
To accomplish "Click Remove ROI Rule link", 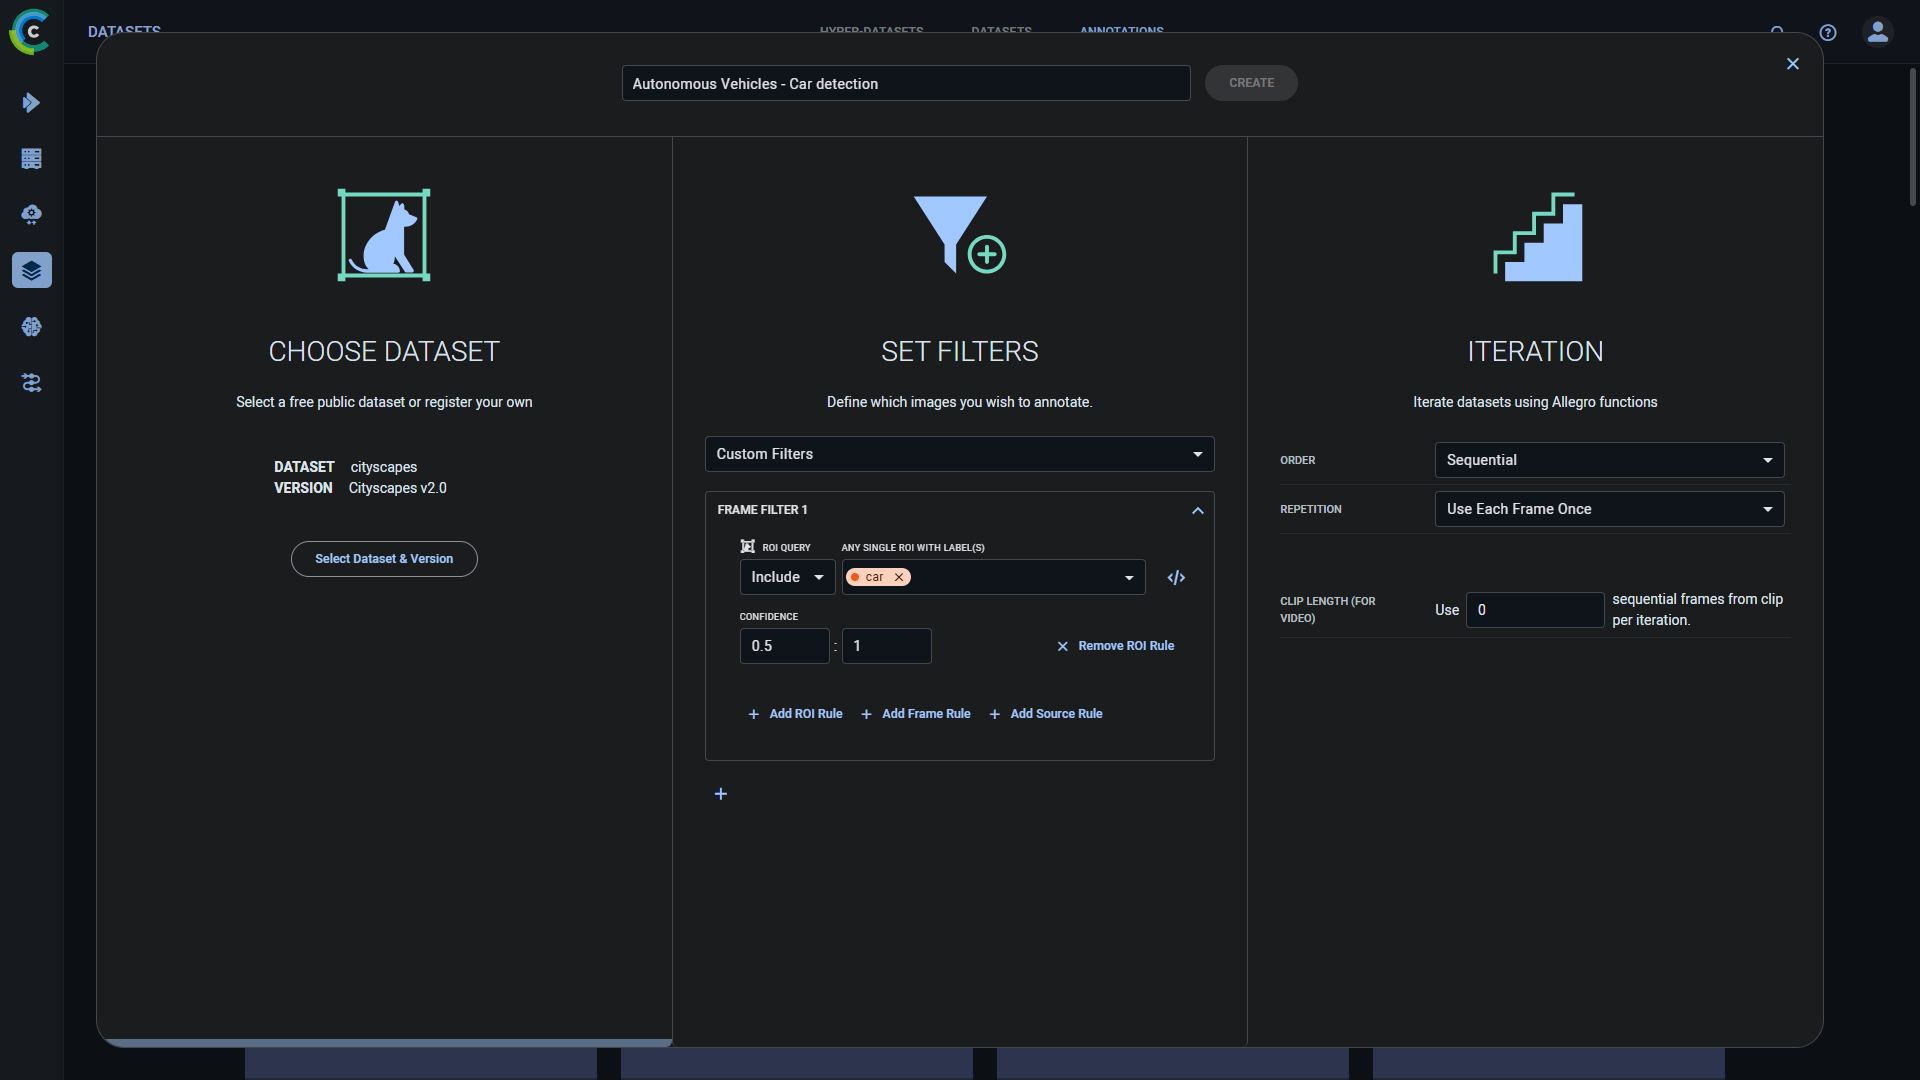I will click(1116, 646).
